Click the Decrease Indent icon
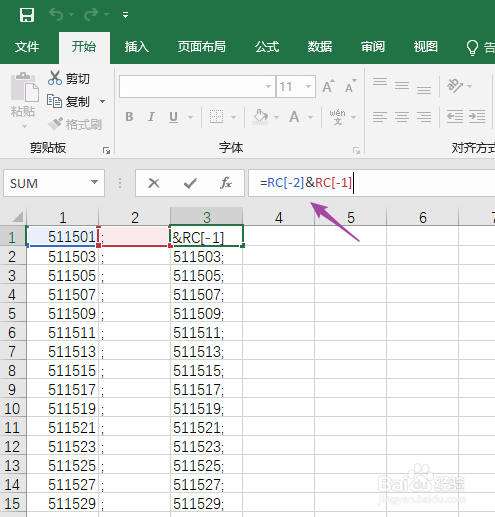This screenshot has width=495, height=517. [455, 117]
